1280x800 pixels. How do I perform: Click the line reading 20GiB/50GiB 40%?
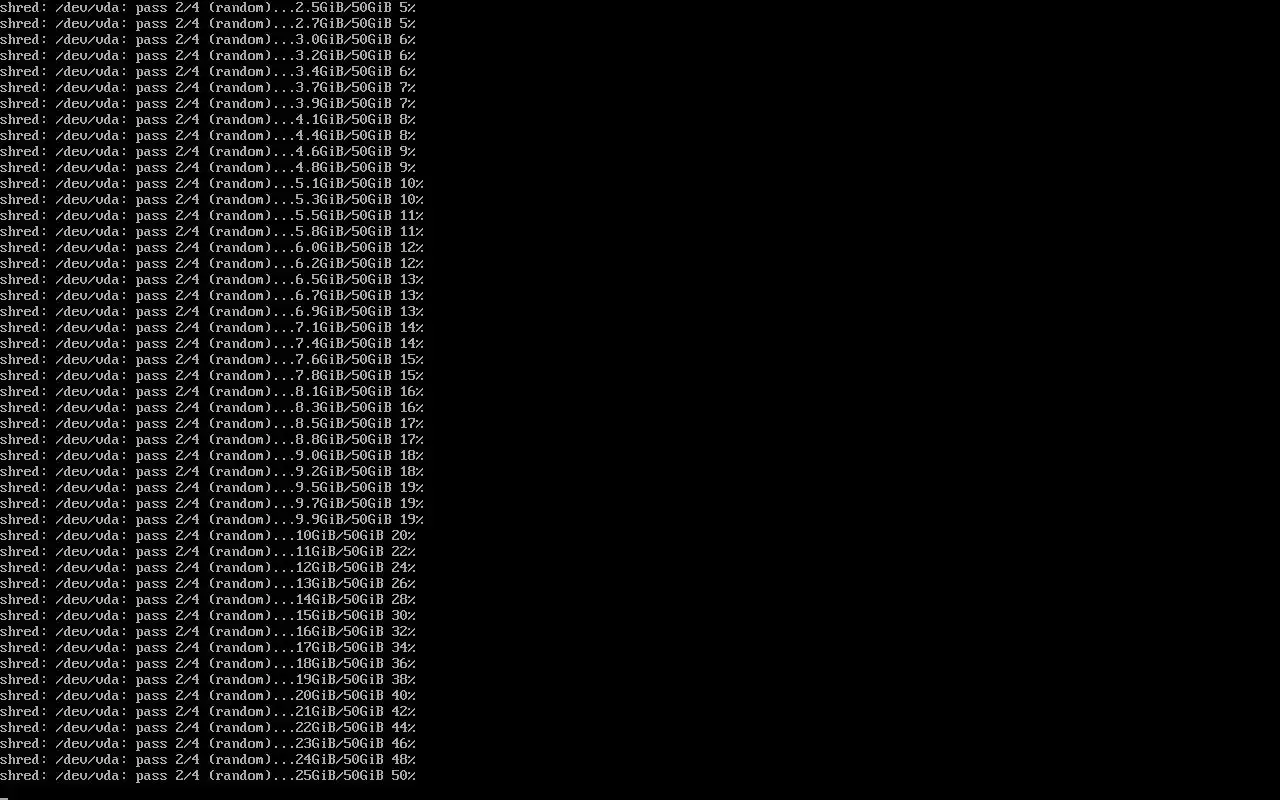pos(208,696)
